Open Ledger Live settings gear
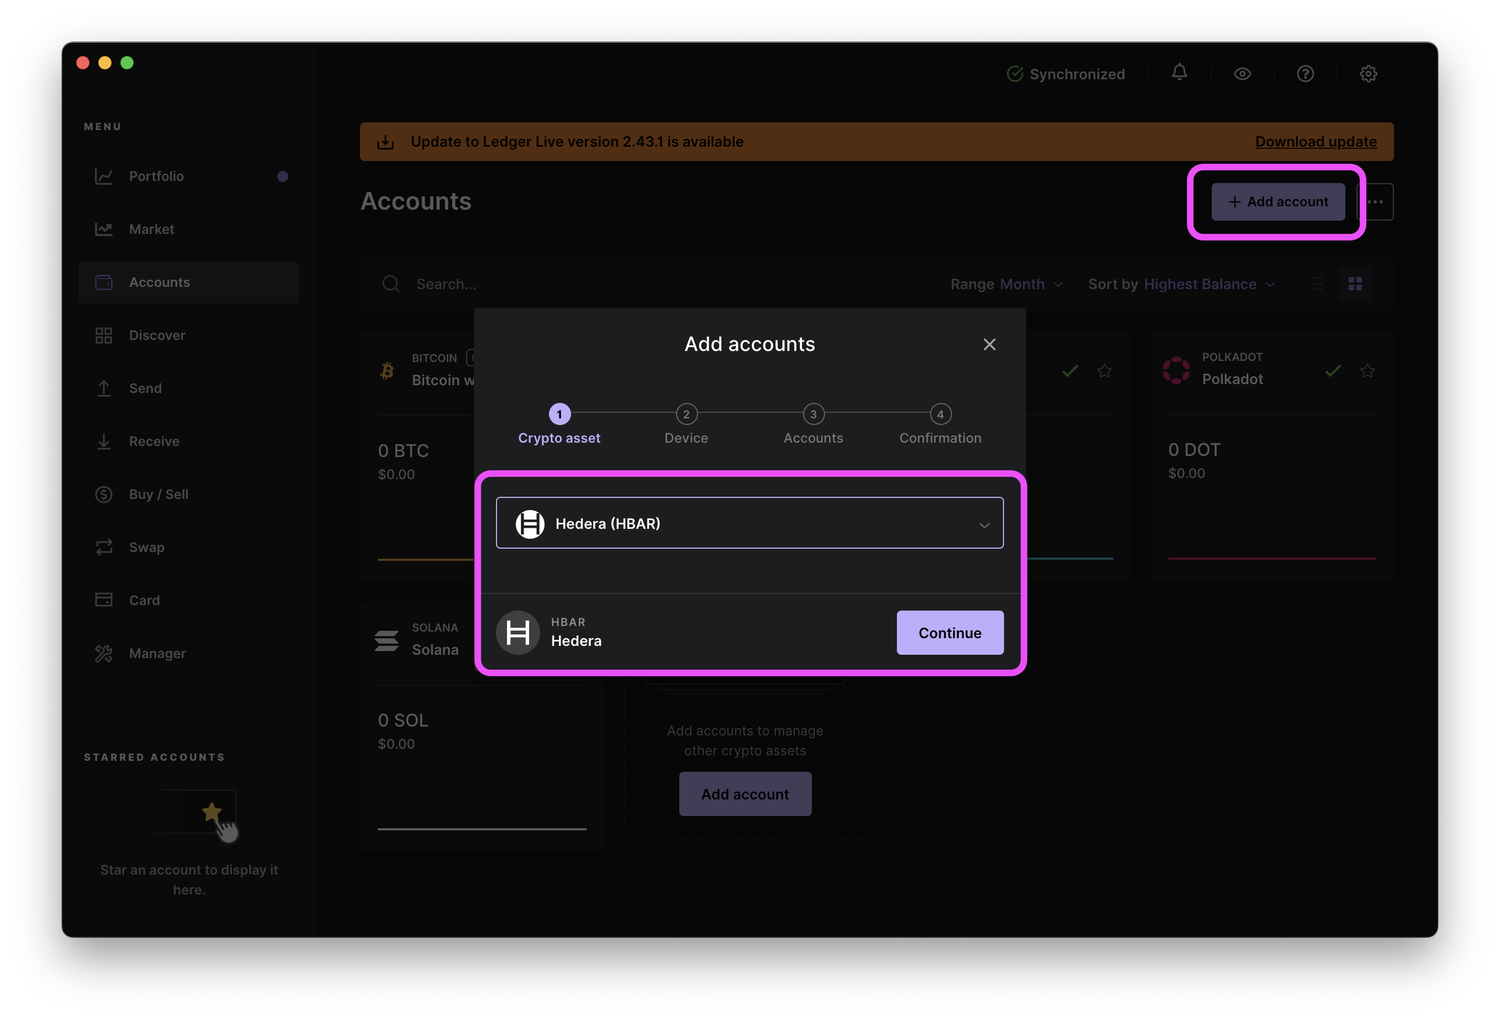Image resolution: width=1500 pixels, height=1019 pixels. (1368, 73)
